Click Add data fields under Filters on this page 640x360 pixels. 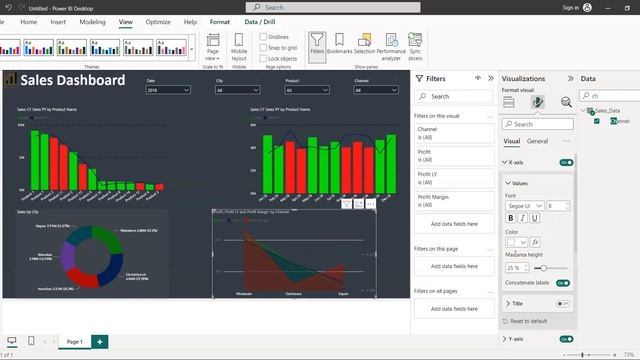click(454, 266)
